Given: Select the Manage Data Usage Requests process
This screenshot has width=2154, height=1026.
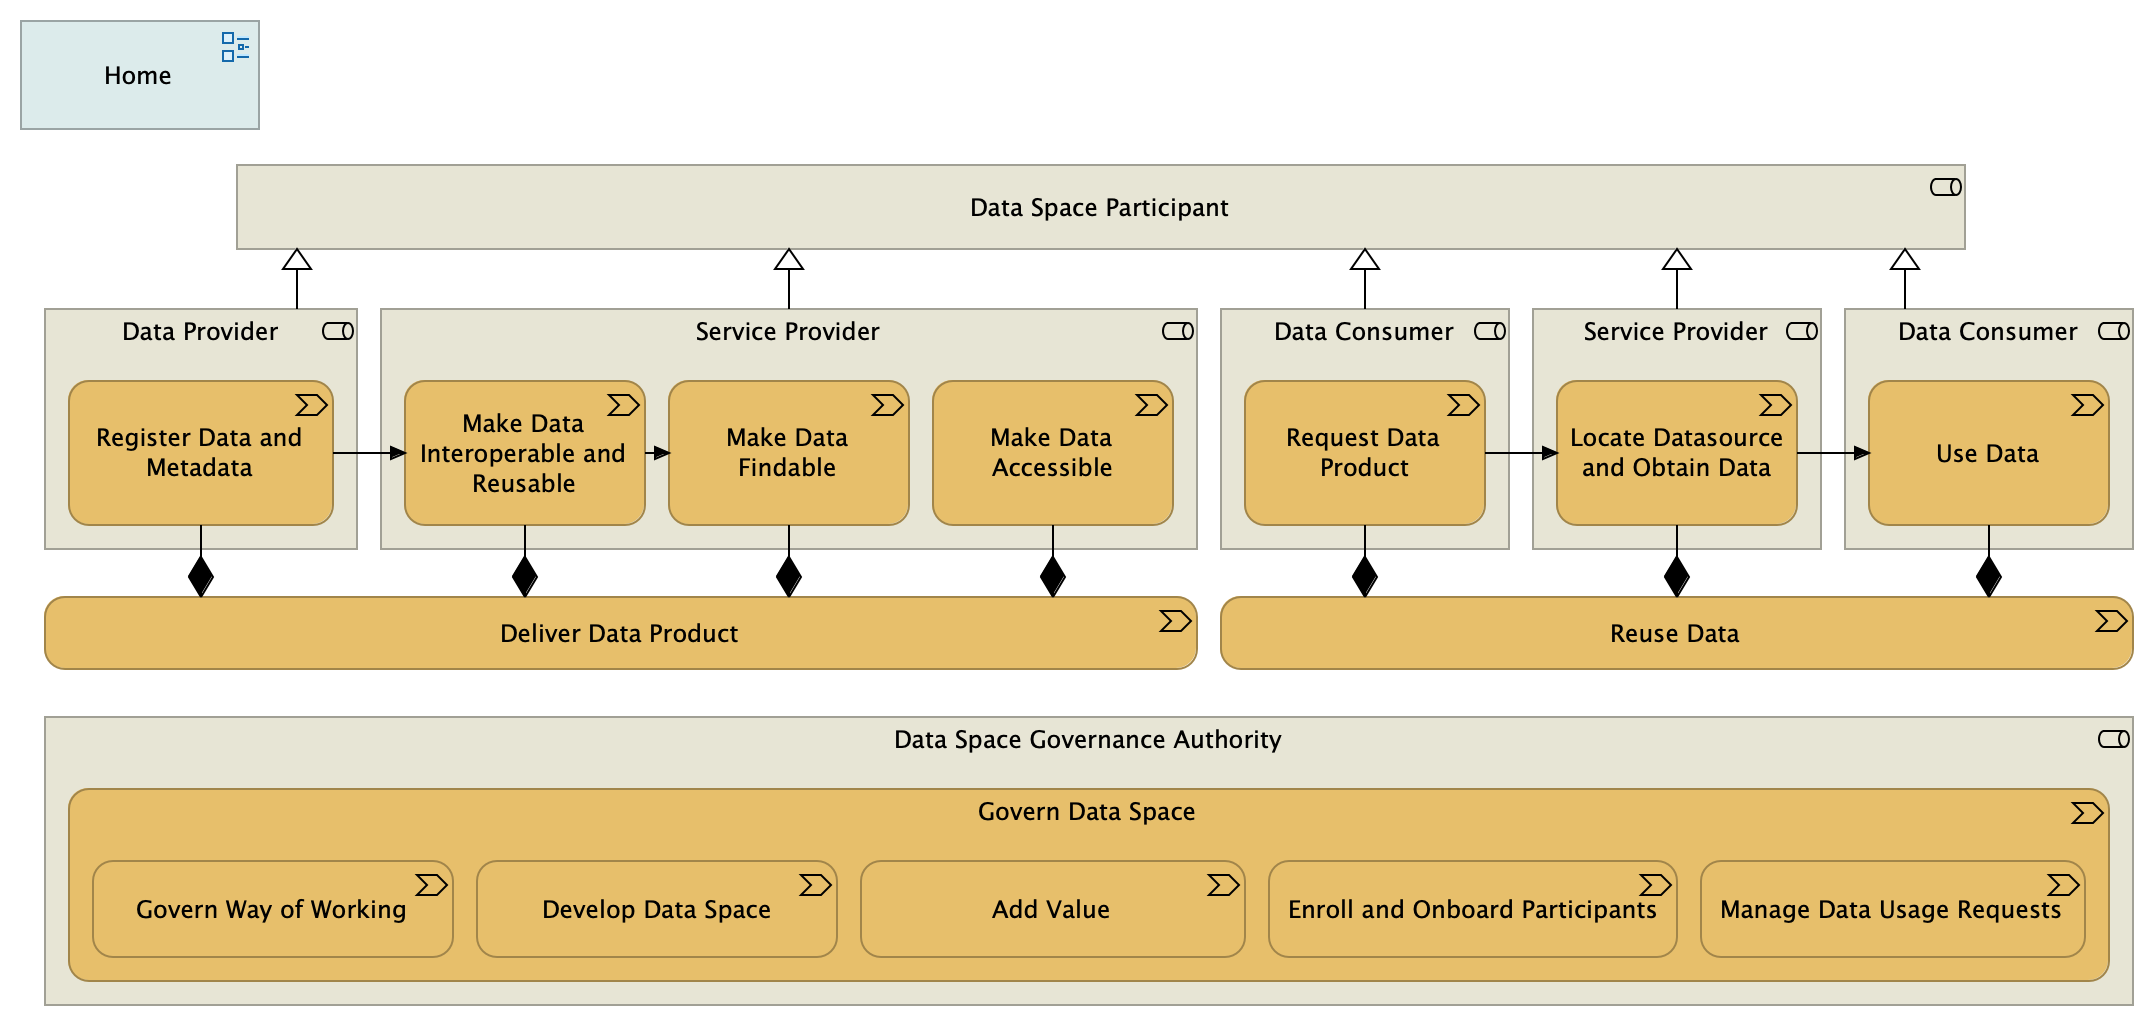Looking at the screenshot, I should (x=1890, y=910).
